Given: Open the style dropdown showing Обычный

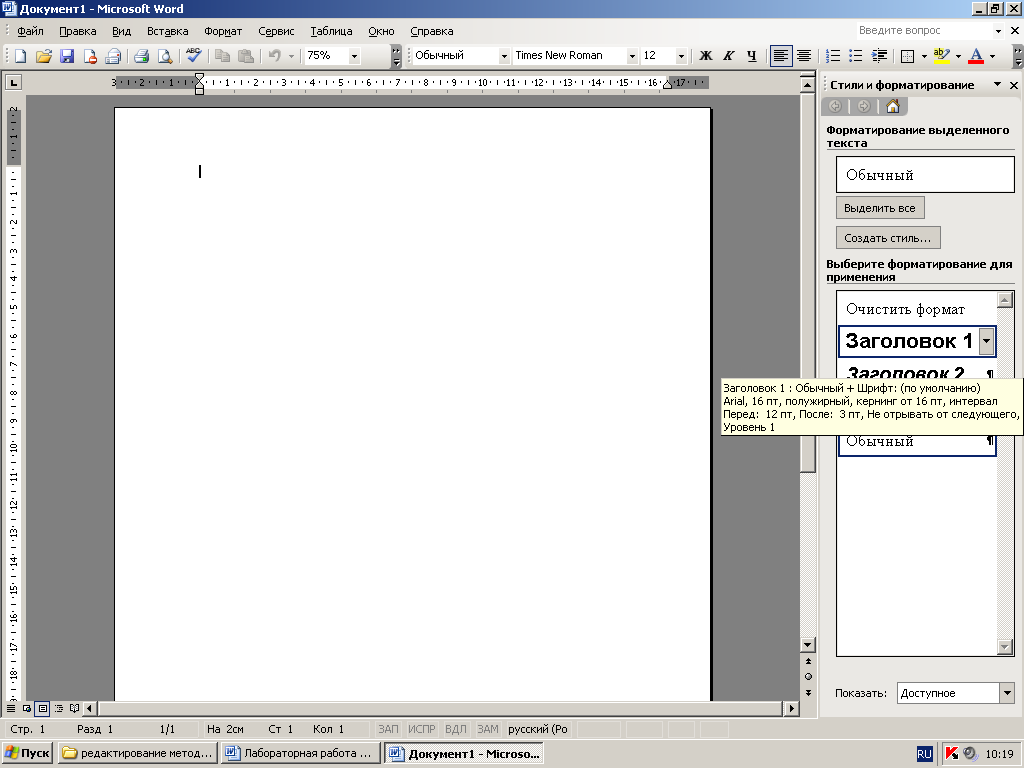Looking at the screenshot, I should tap(504, 56).
